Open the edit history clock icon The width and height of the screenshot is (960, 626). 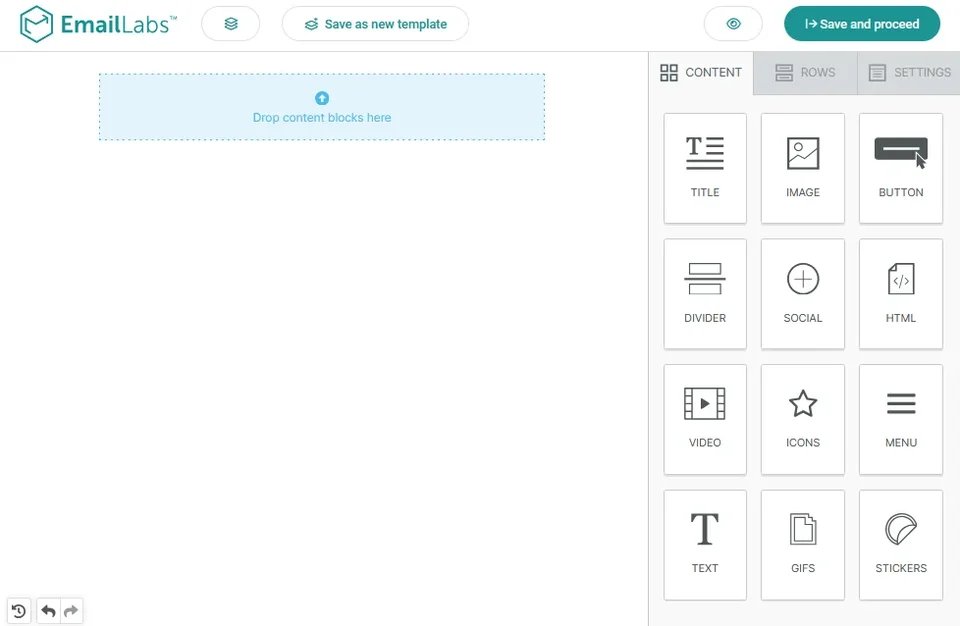click(19, 611)
